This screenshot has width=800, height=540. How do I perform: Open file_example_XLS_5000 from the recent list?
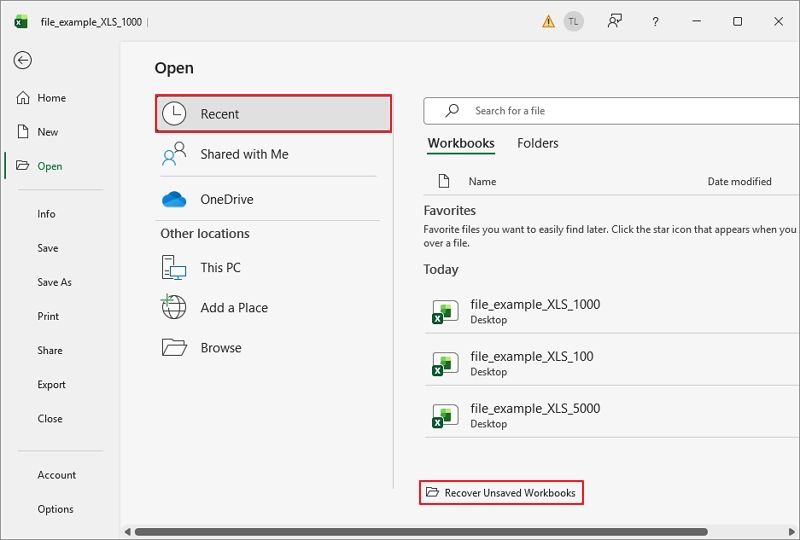tap(612, 415)
